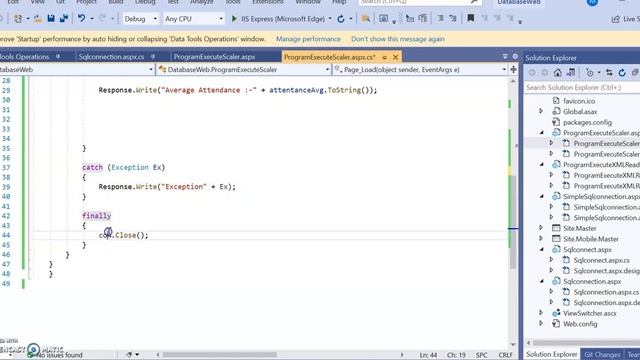Click the Save All icon

coord(64,18)
